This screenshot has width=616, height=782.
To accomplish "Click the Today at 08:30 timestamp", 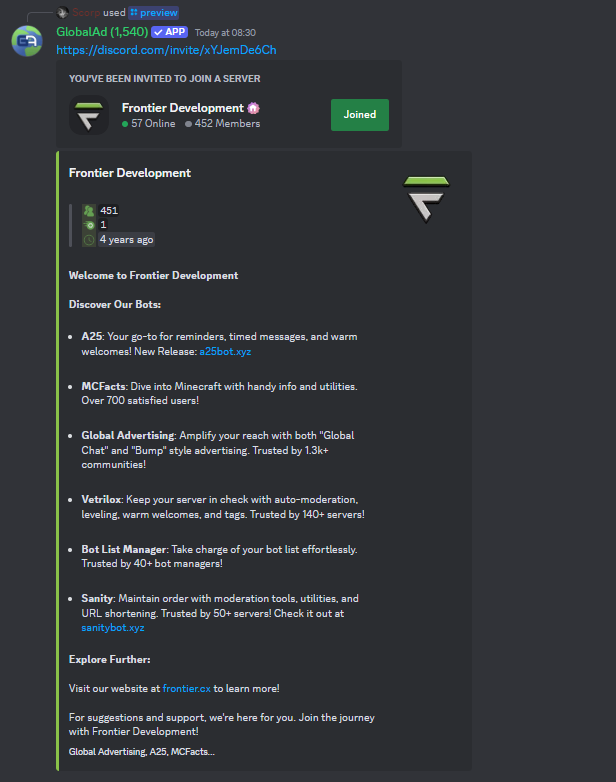I will [225, 33].
